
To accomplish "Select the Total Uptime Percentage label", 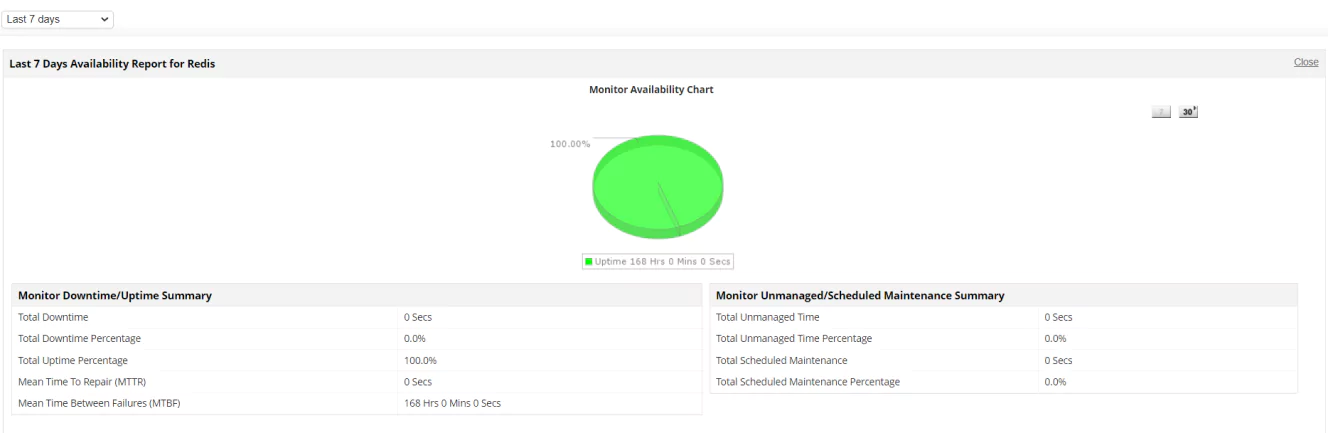I will (x=73, y=360).
